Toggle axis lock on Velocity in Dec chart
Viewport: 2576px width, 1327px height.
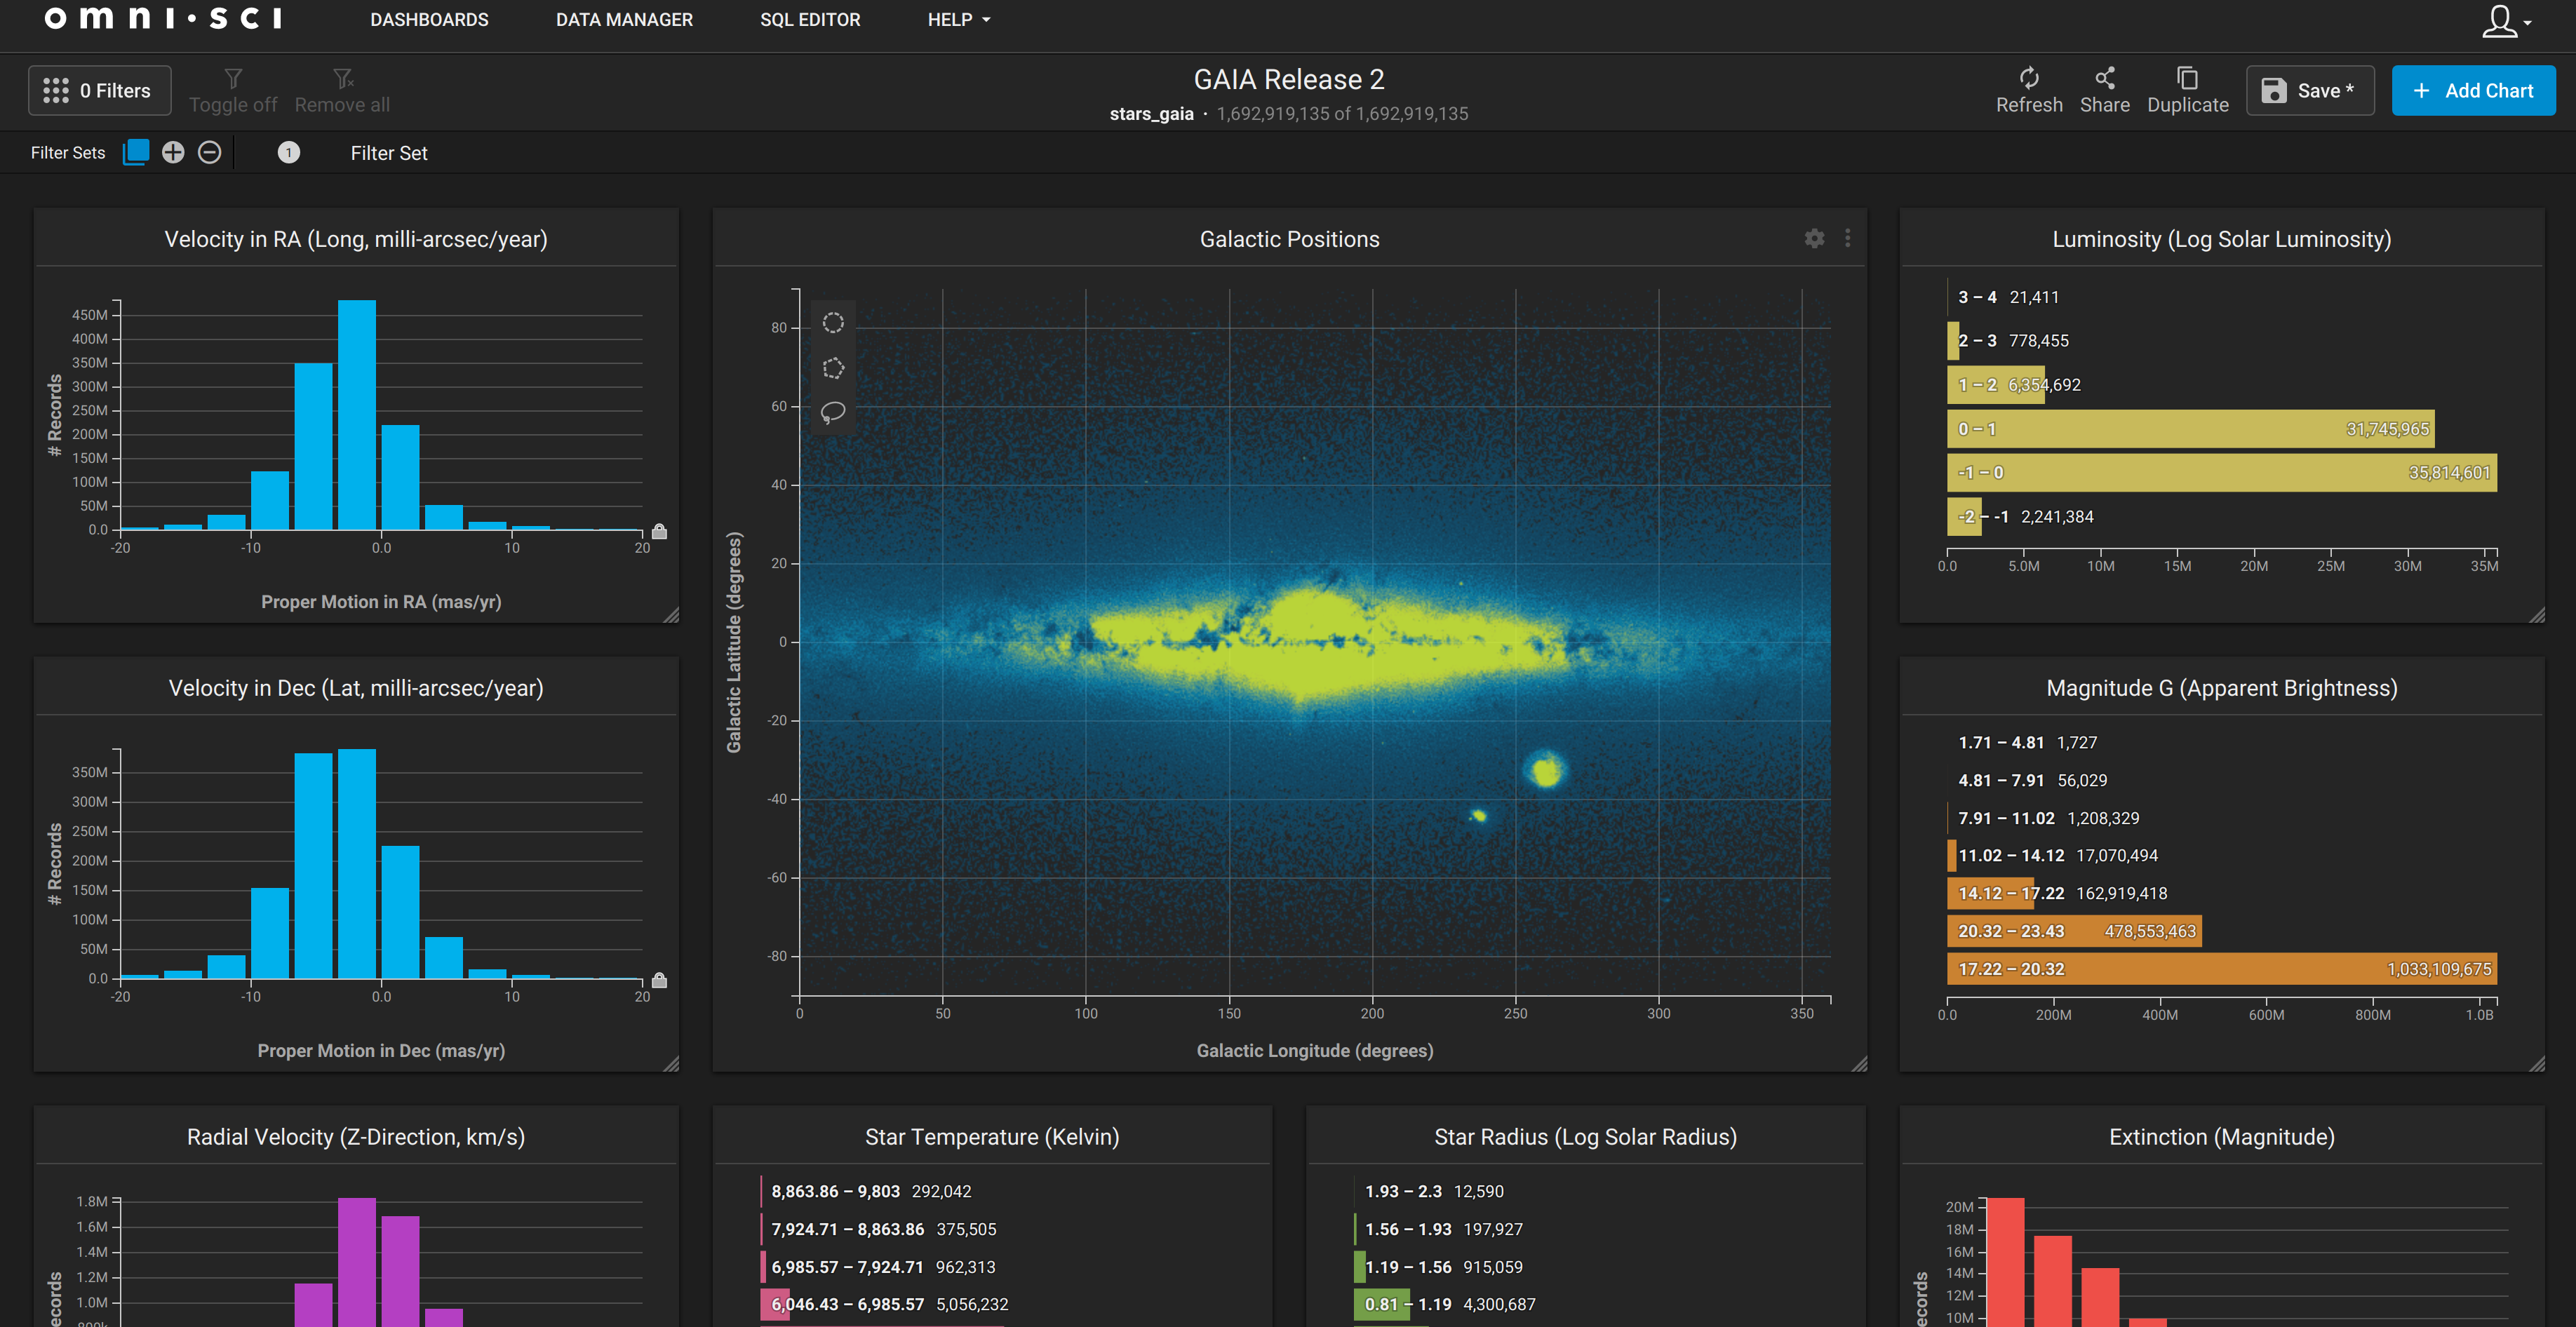coord(659,980)
